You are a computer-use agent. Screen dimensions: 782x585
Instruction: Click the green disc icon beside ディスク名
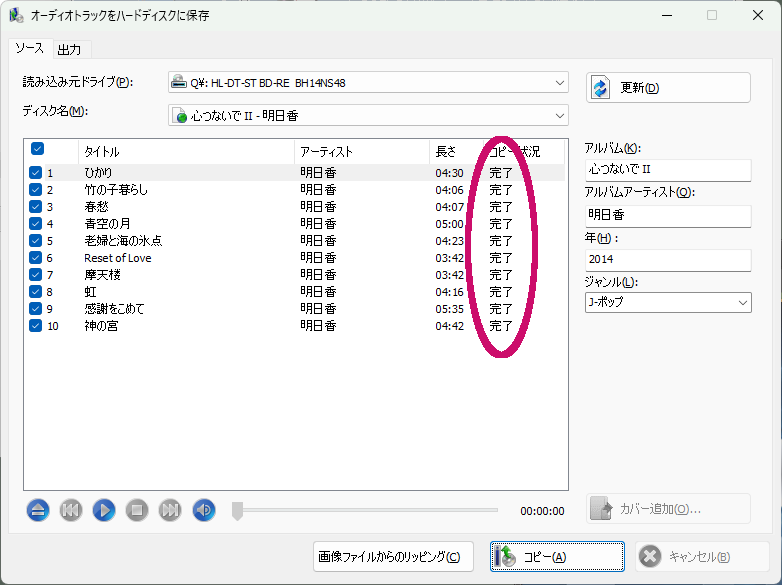180,116
